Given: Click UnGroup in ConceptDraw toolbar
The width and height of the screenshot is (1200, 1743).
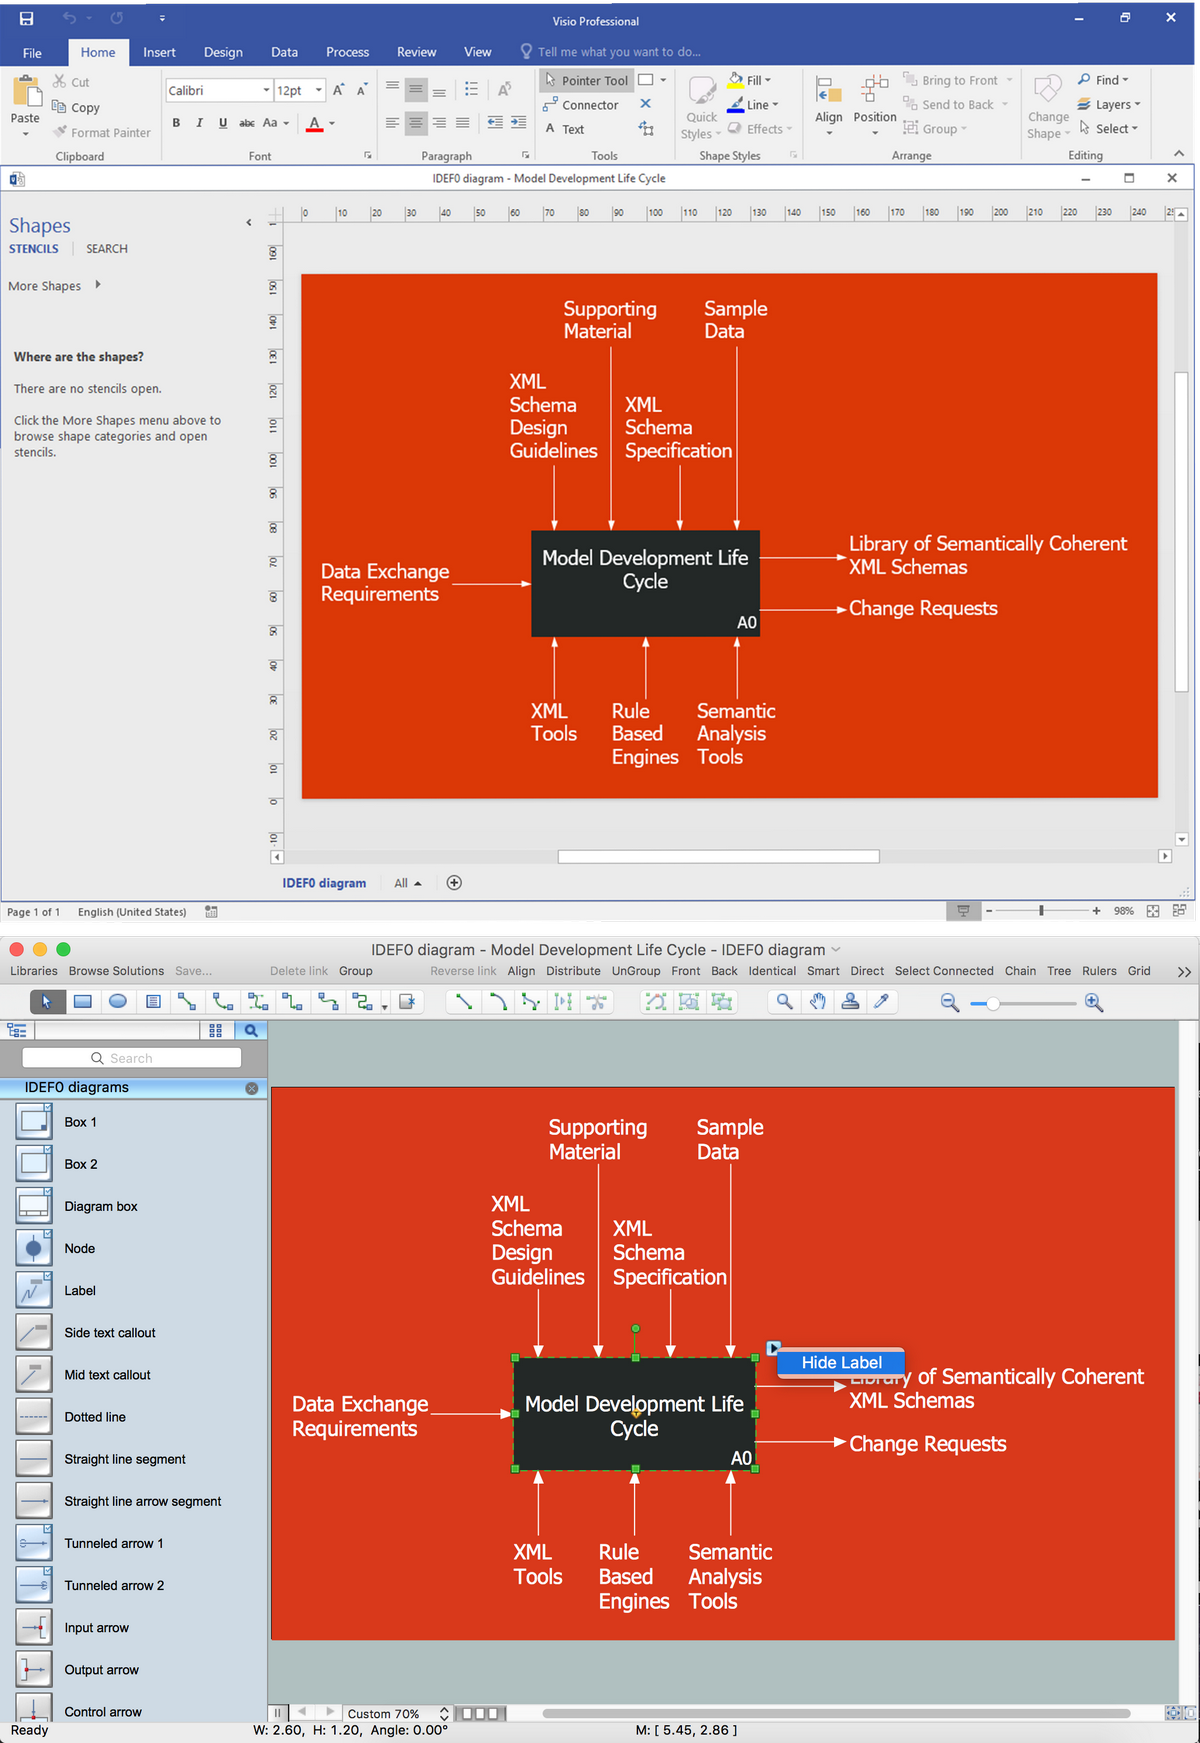Looking at the screenshot, I should click(636, 971).
